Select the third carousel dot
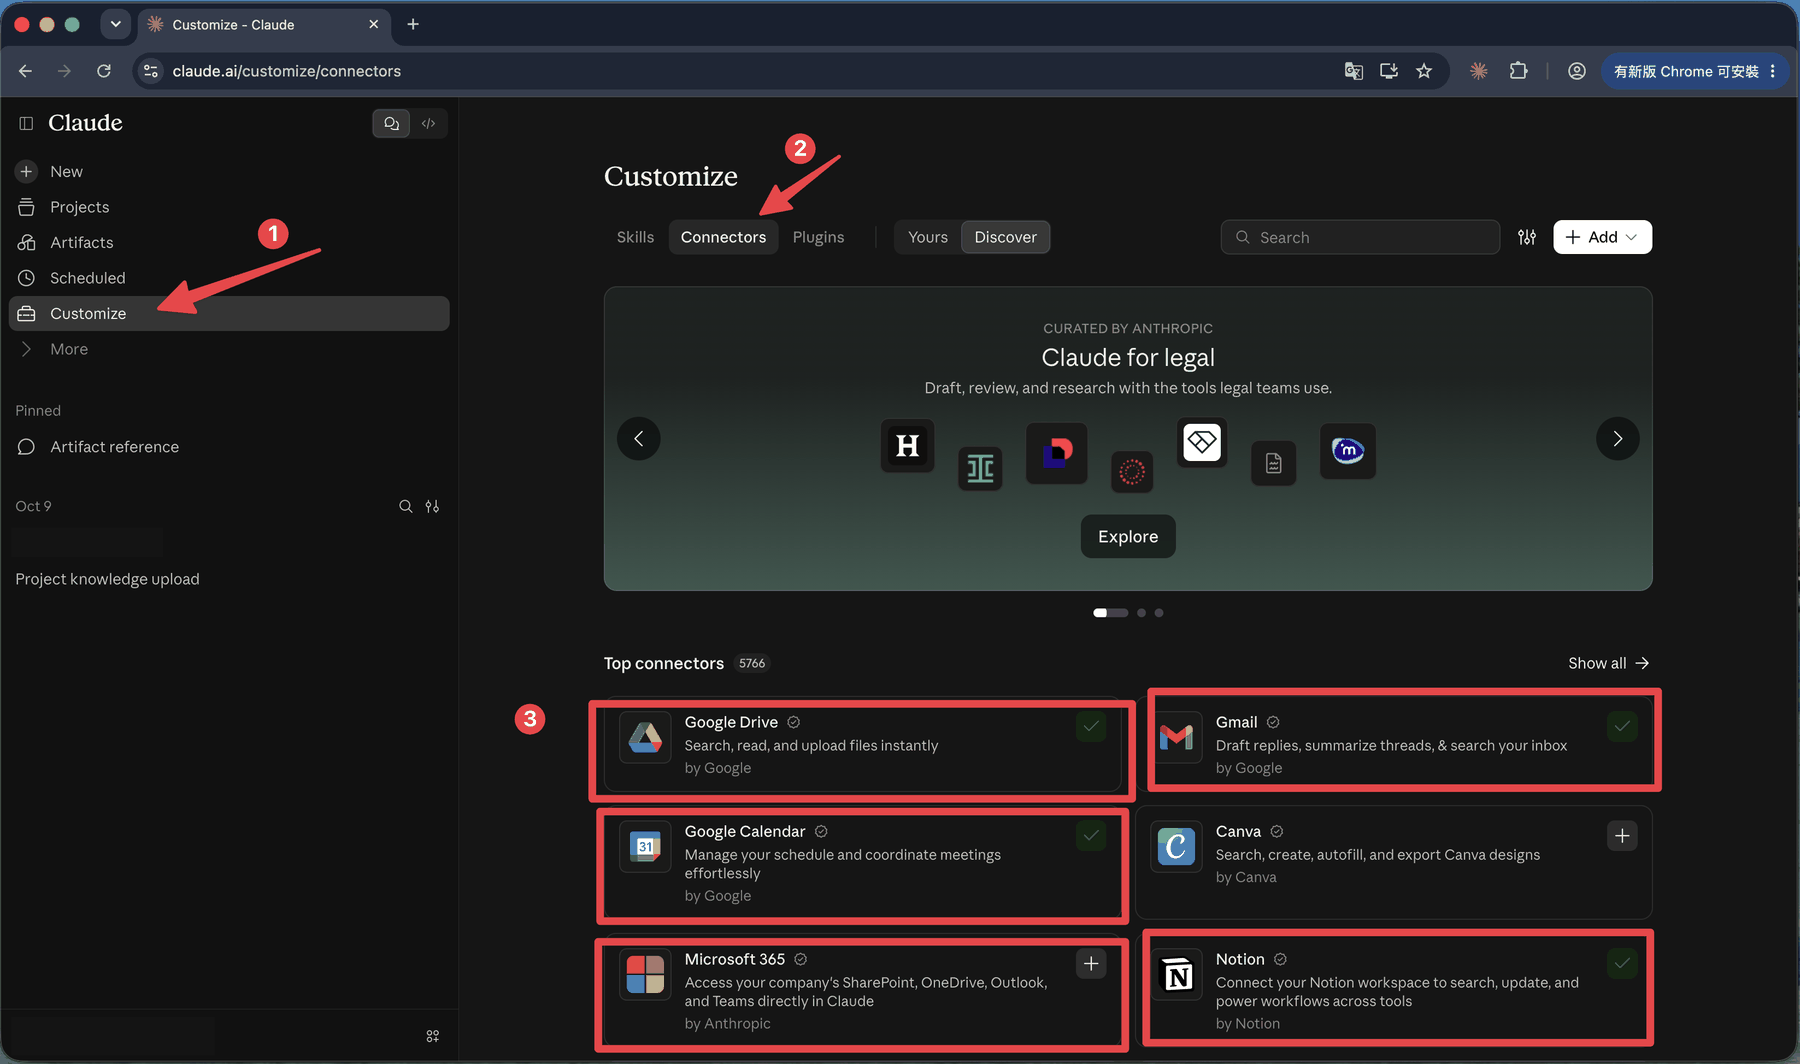Image resolution: width=1800 pixels, height=1064 pixels. (x=1159, y=613)
